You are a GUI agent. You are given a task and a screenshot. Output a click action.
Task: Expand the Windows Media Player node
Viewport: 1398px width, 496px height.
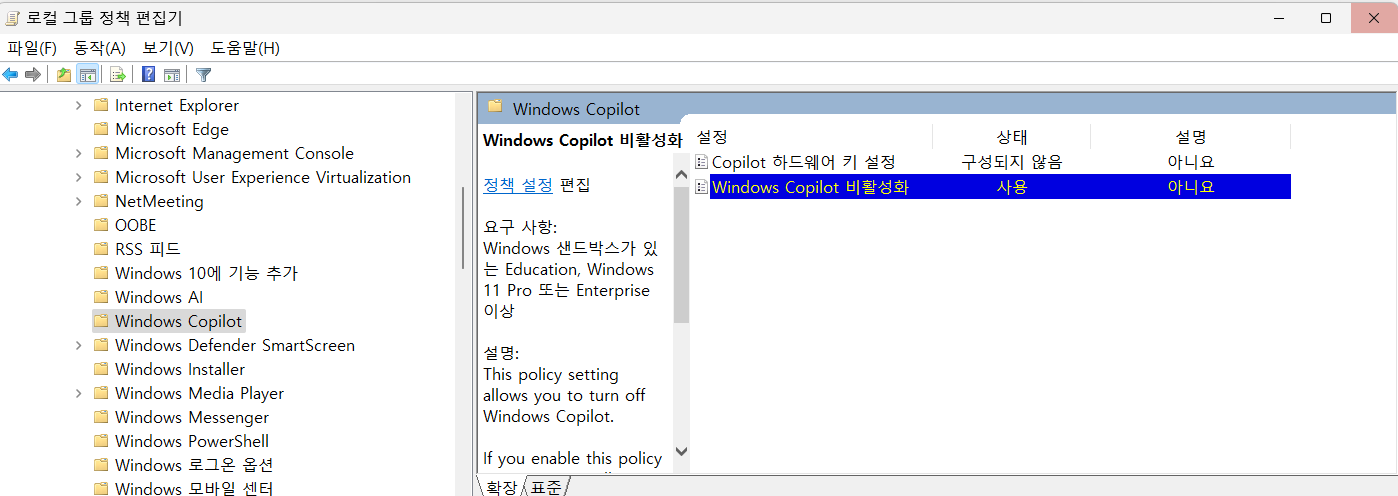click(79, 393)
